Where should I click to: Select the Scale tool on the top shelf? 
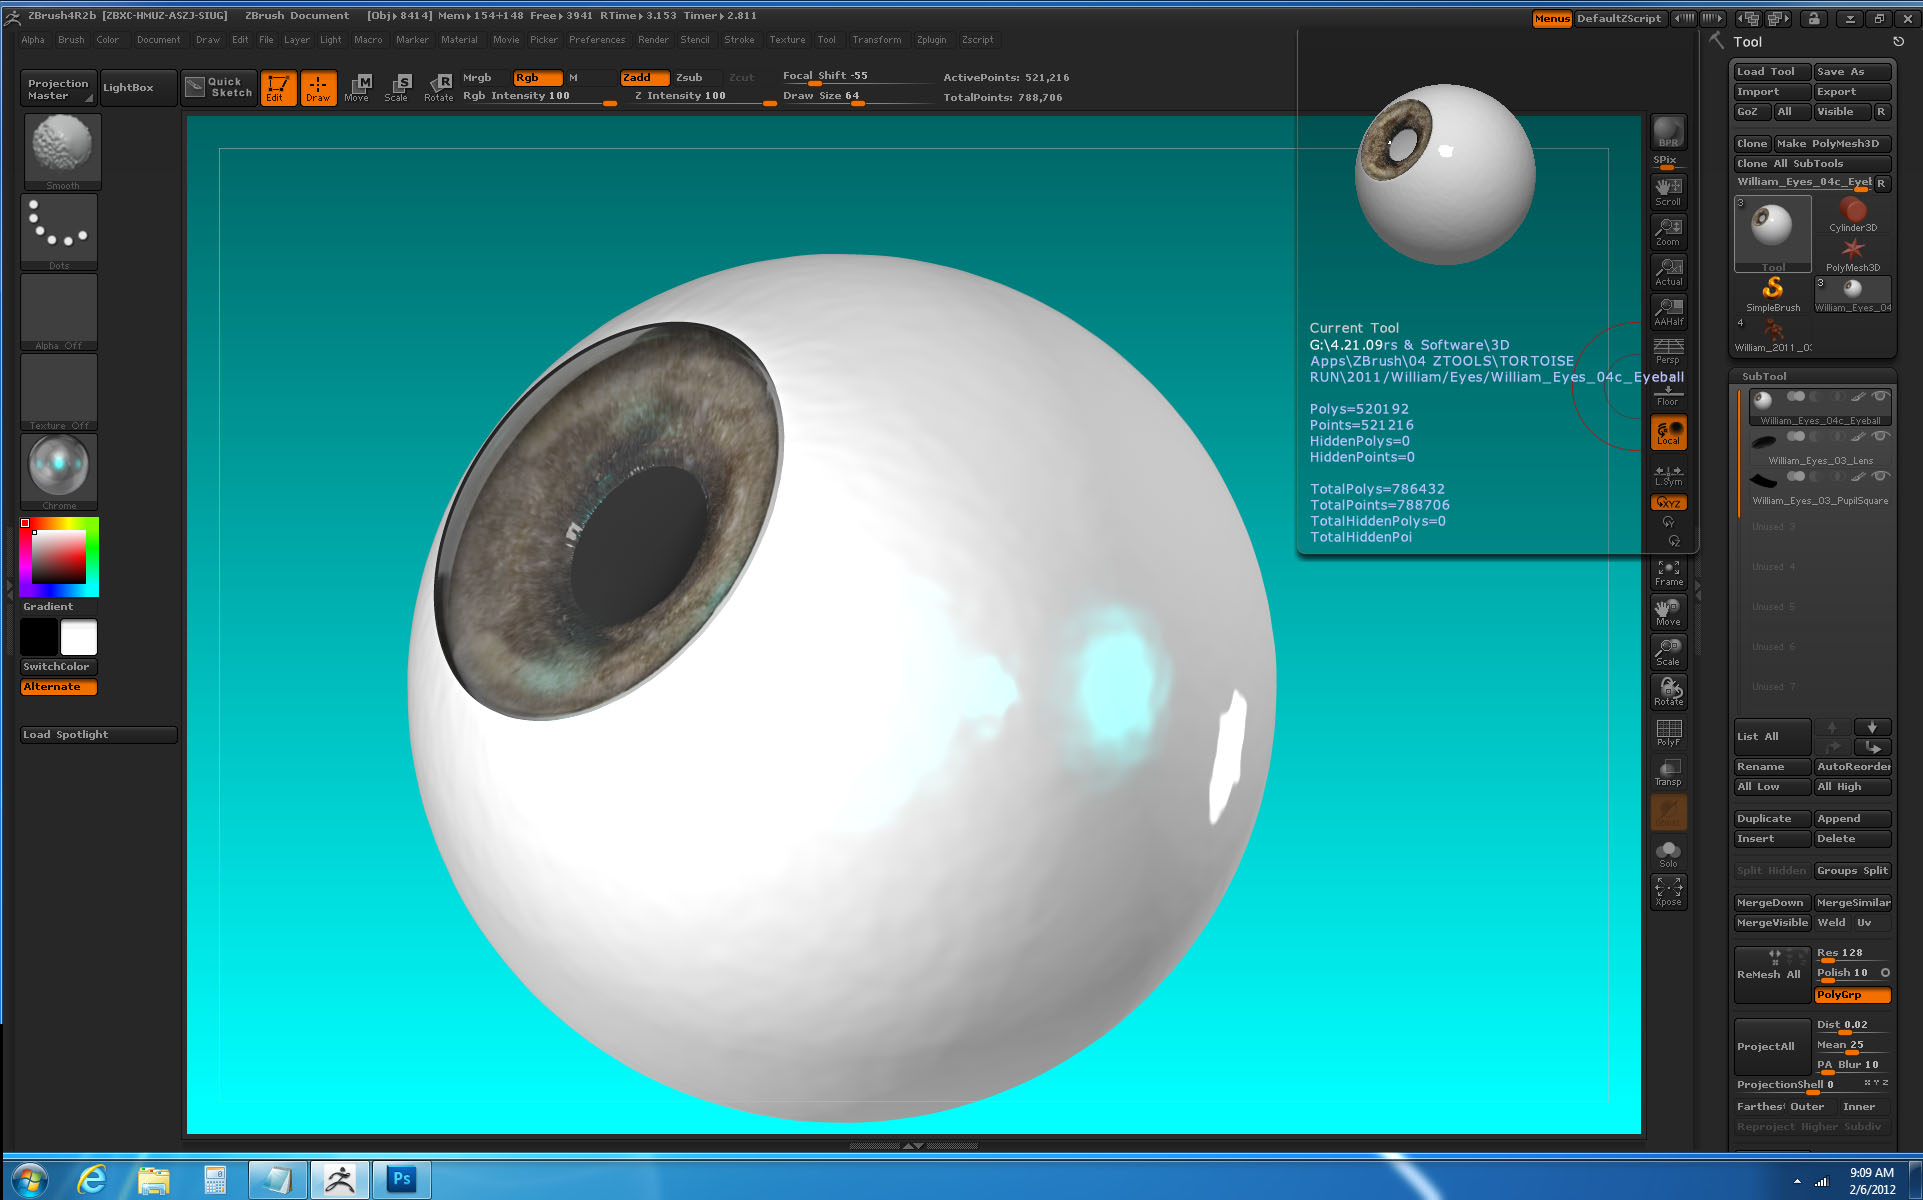click(400, 87)
